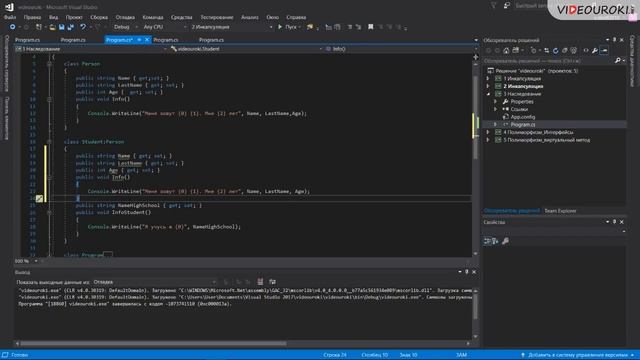640x360 pixels.
Task: Click the wrench Properties icon in Solution Explorer toolbar
Action: [595, 51]
